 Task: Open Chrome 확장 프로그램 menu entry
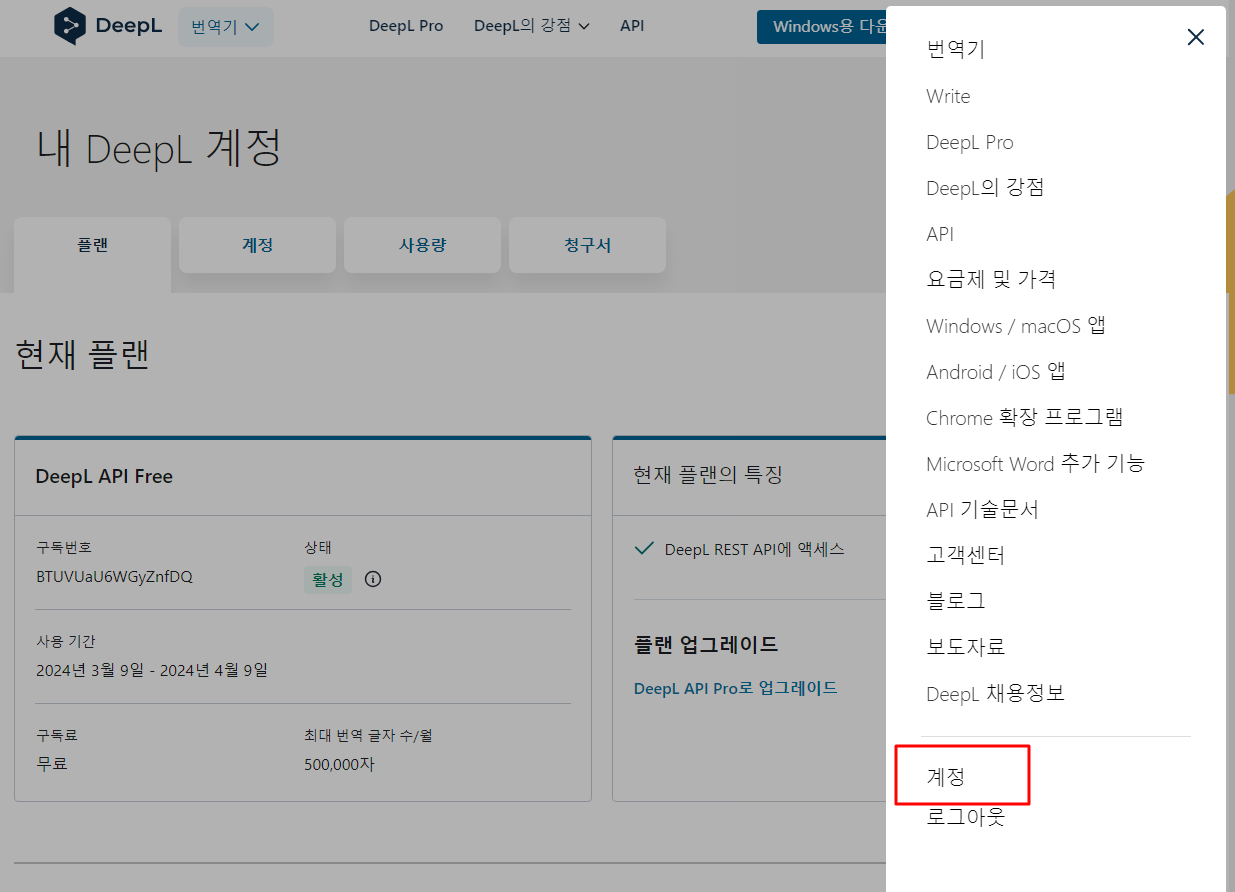[1025, 418]
